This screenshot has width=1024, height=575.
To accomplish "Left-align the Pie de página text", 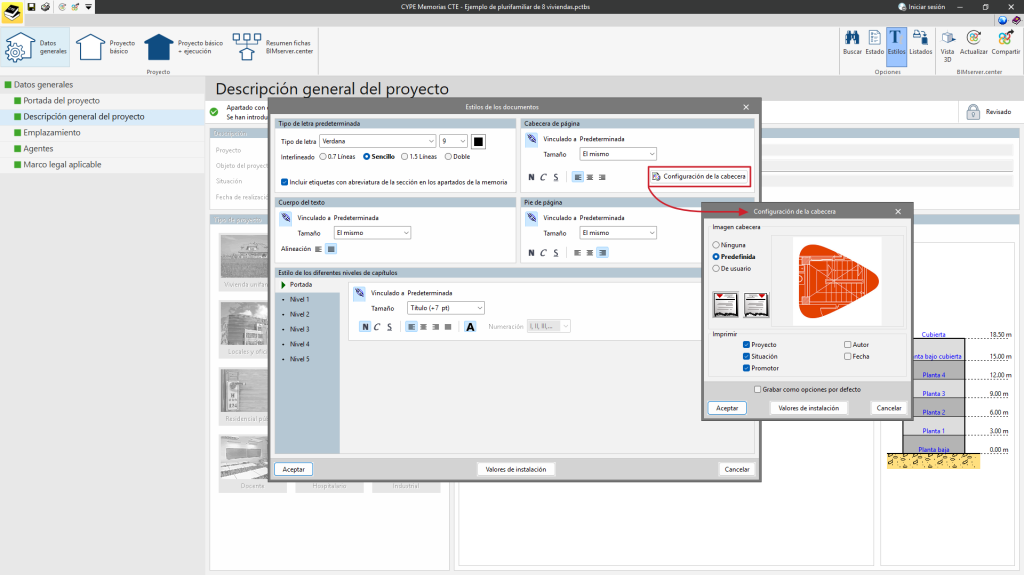I will pos(577,253).
